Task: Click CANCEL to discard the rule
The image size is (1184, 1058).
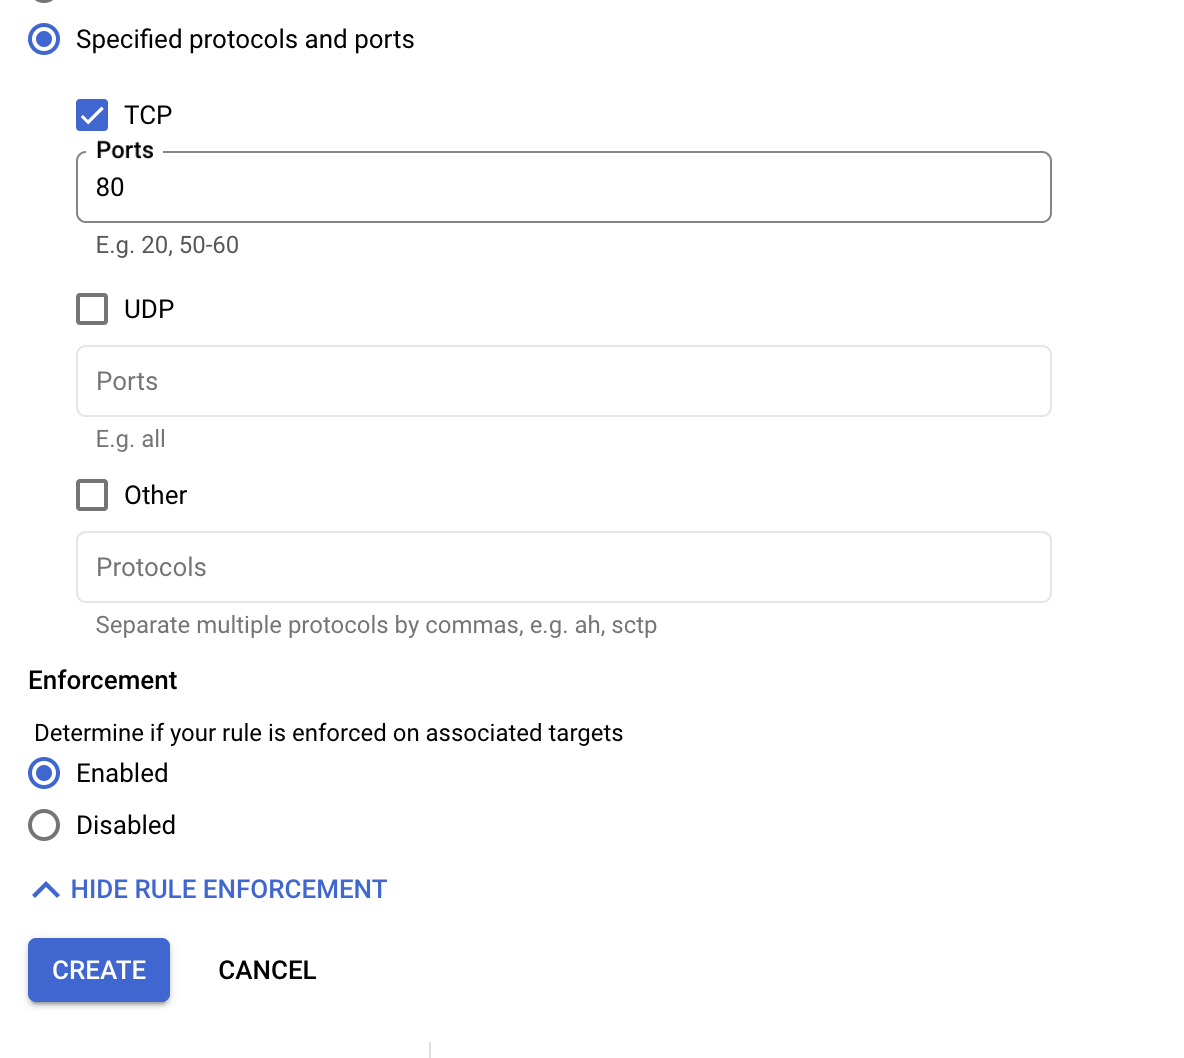Action: (267, 970)
